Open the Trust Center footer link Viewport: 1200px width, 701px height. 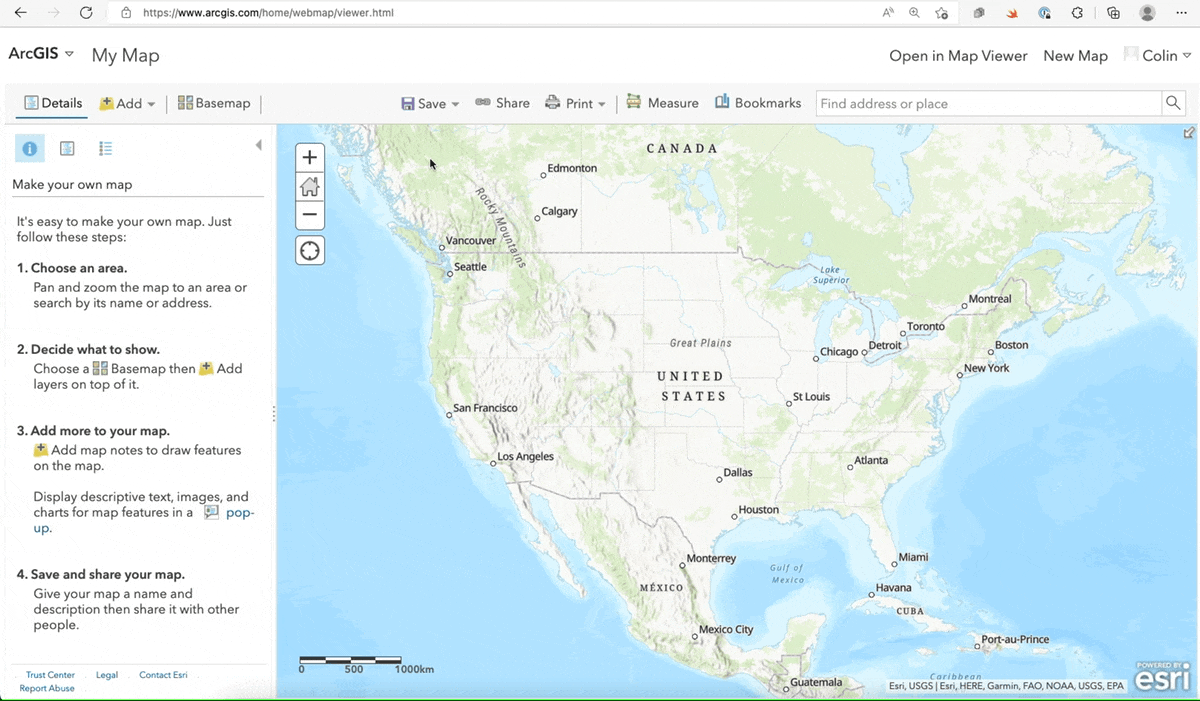click(x=50, y=675)
